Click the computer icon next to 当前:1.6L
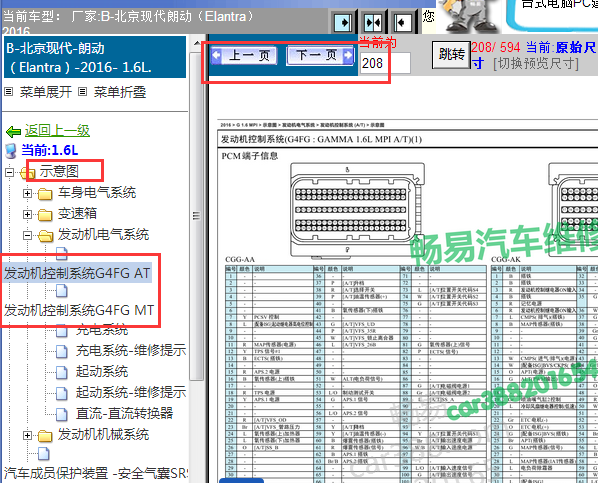Image resolution: width=598 pixels, height=483 pixels. [11, 151]
